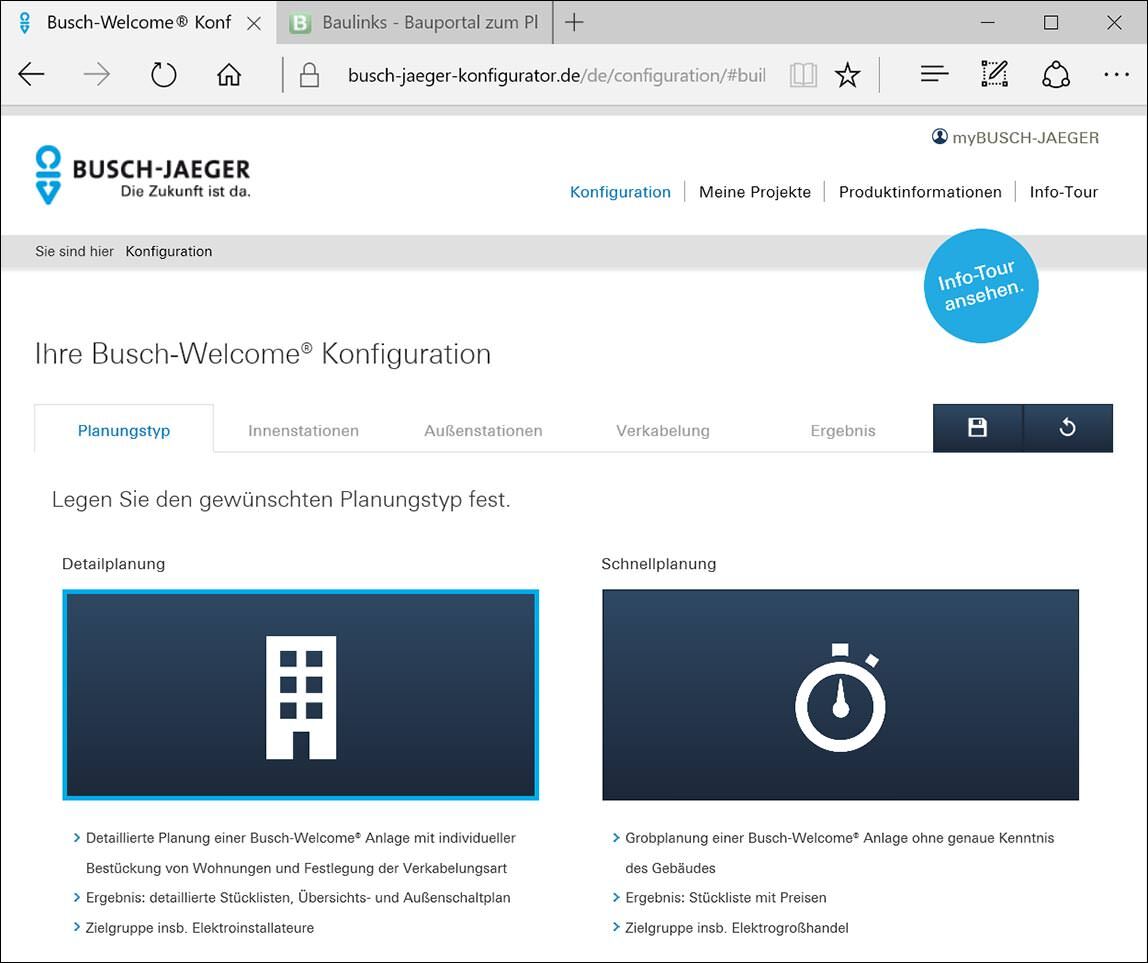Open reading view book icon

803,75
